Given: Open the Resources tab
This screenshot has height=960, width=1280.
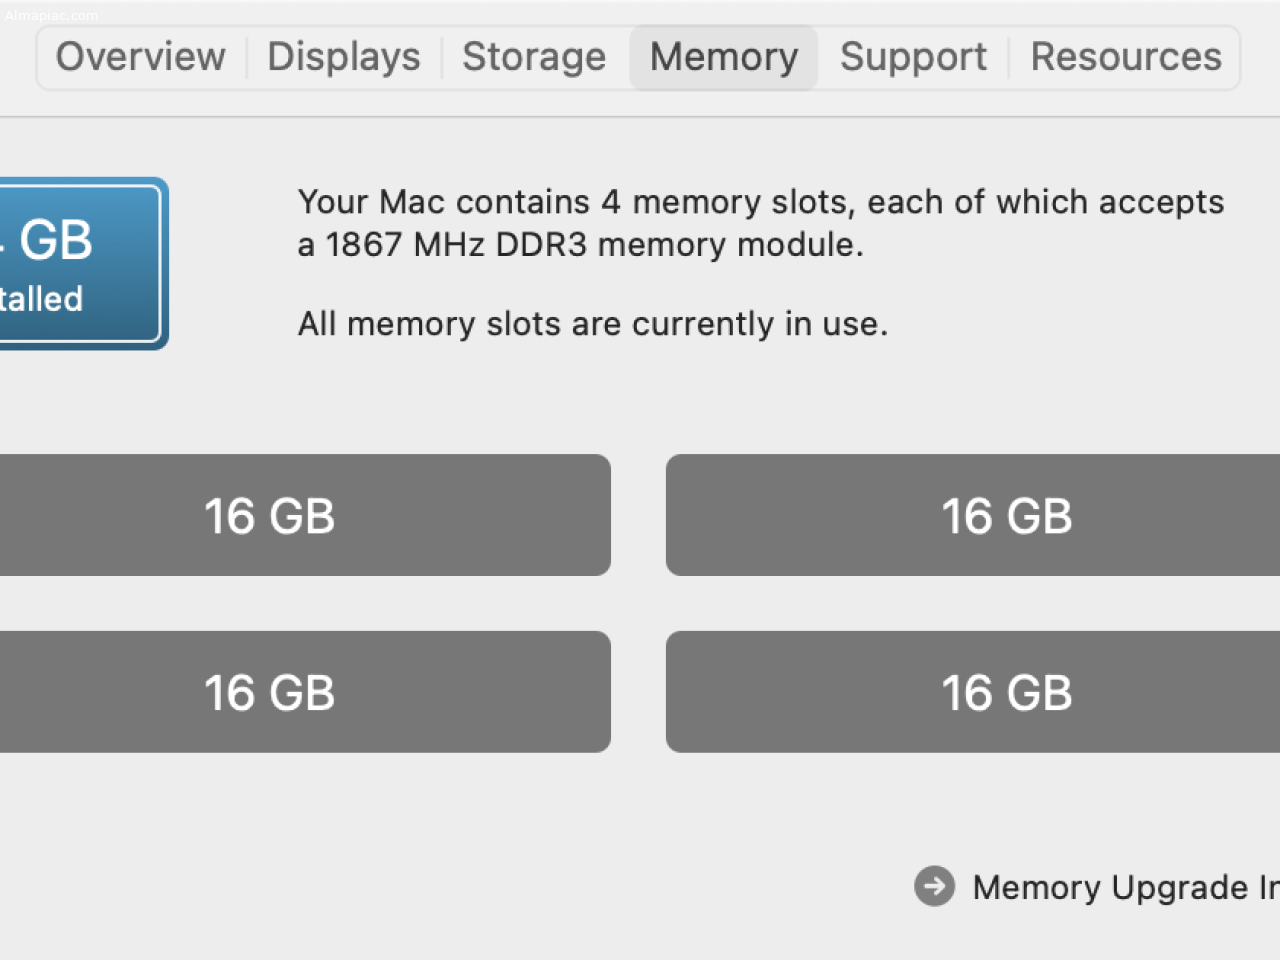Looking at the screenshot, I should click(x=1126, y=57).
